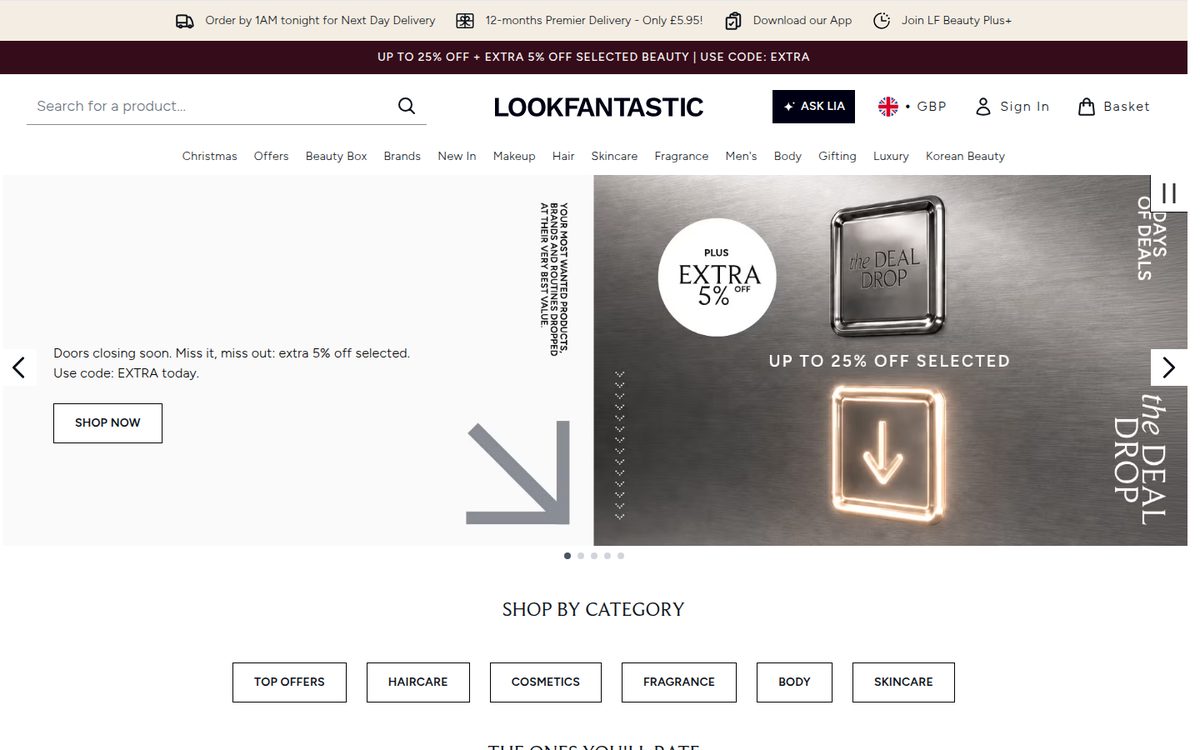Open the Brands menu
Viewport: 1200px width, 750px height.
pyautogui.click(x=402, y=156)
